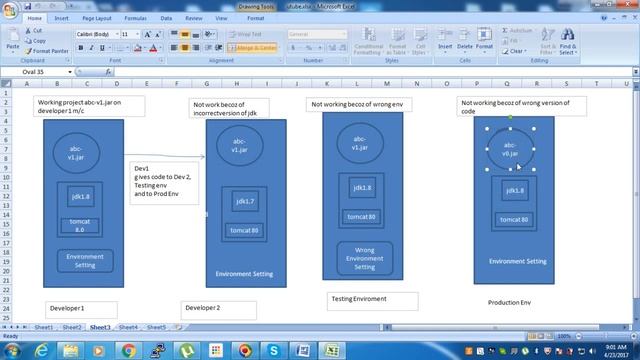Open the Clear dropdown menu

tap(526, 51)
